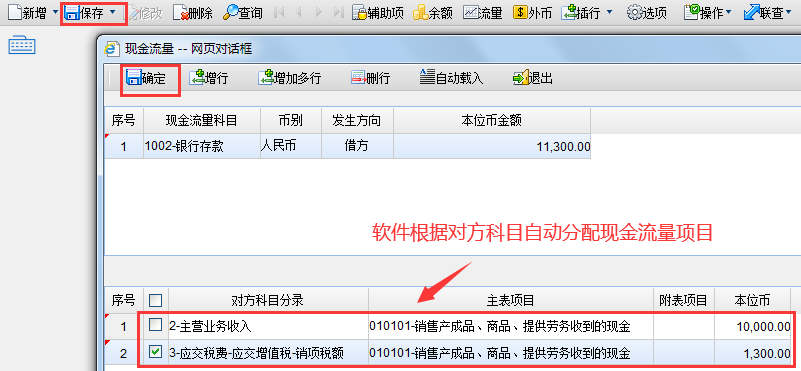The image size is (801, 371).
Task: Go to previous record navigation arrow
Action: point(298,12)
